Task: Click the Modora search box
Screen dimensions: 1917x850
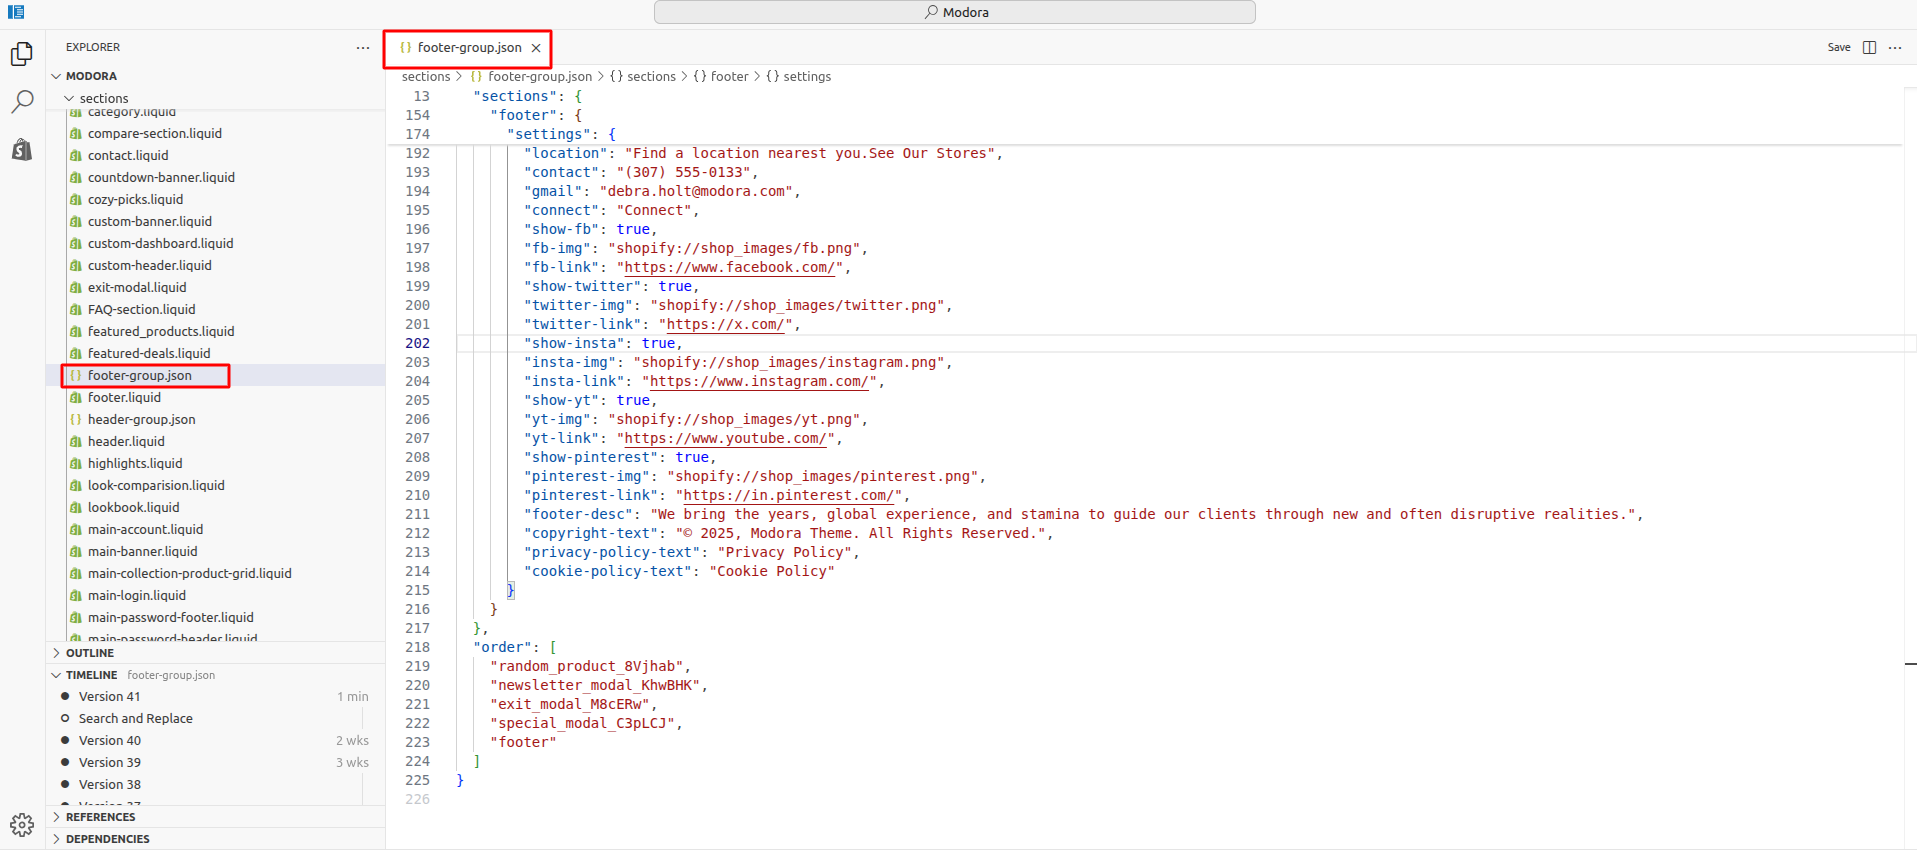Action: click(x=955, y=12)
